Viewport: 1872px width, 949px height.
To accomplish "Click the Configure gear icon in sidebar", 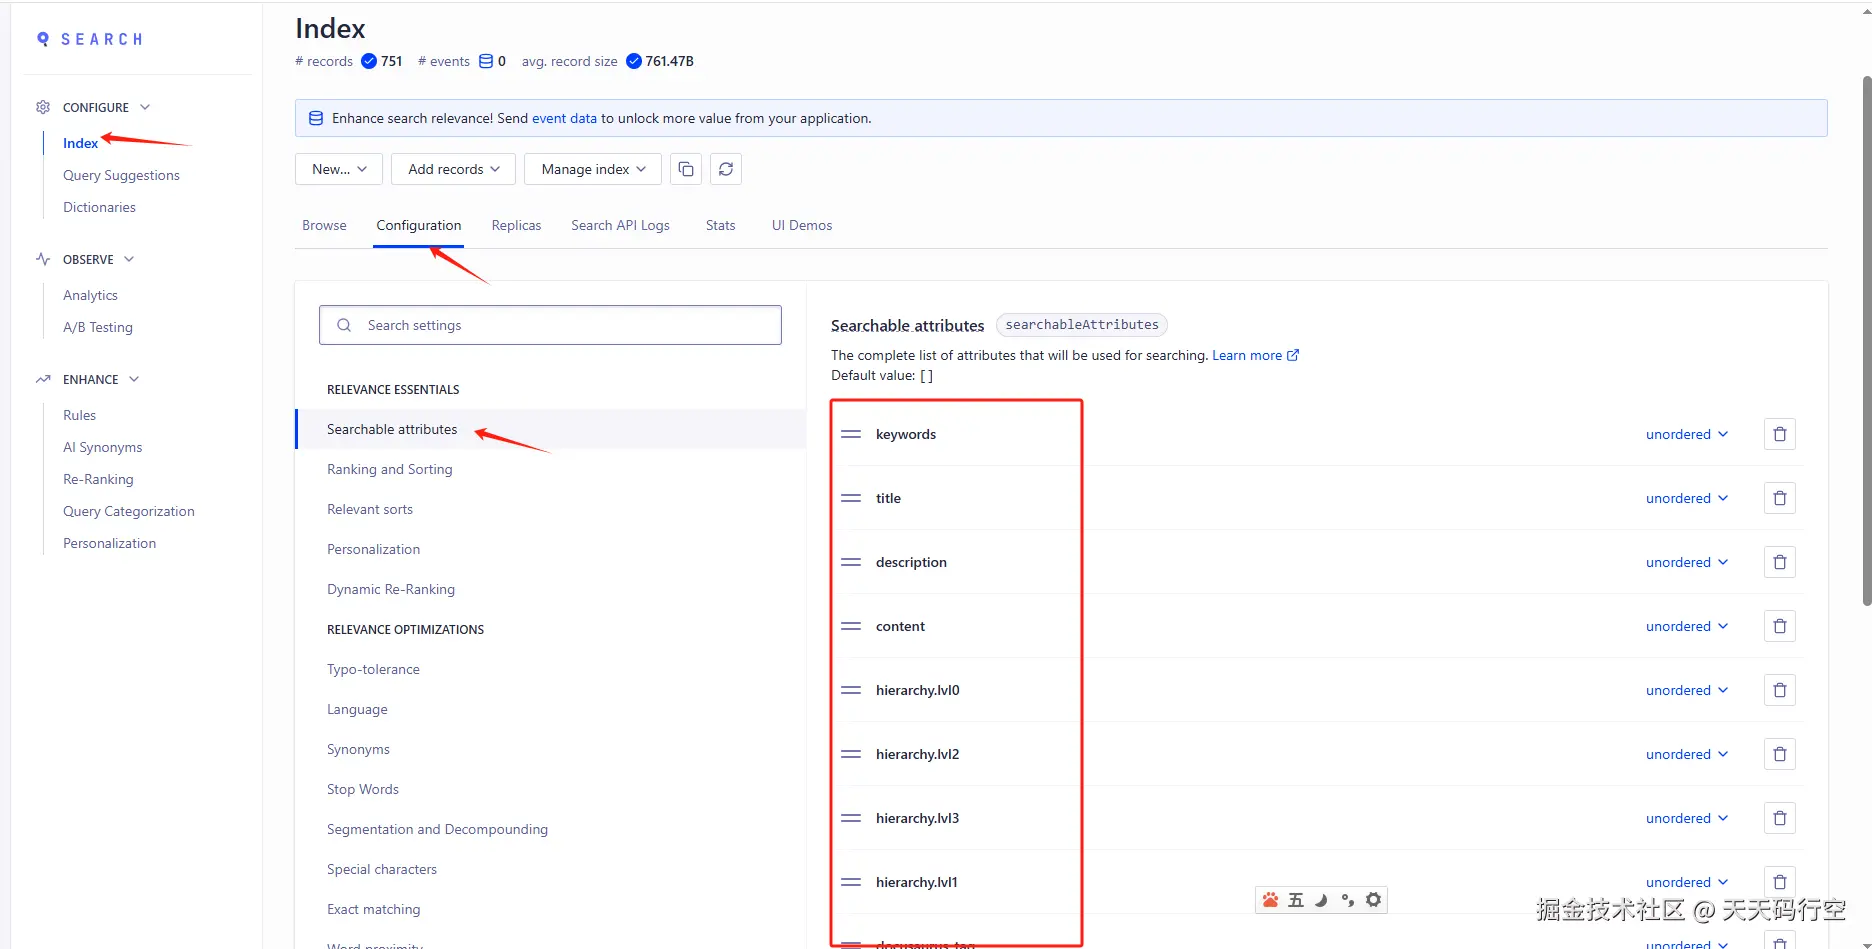I will click(x=43, y=107).
